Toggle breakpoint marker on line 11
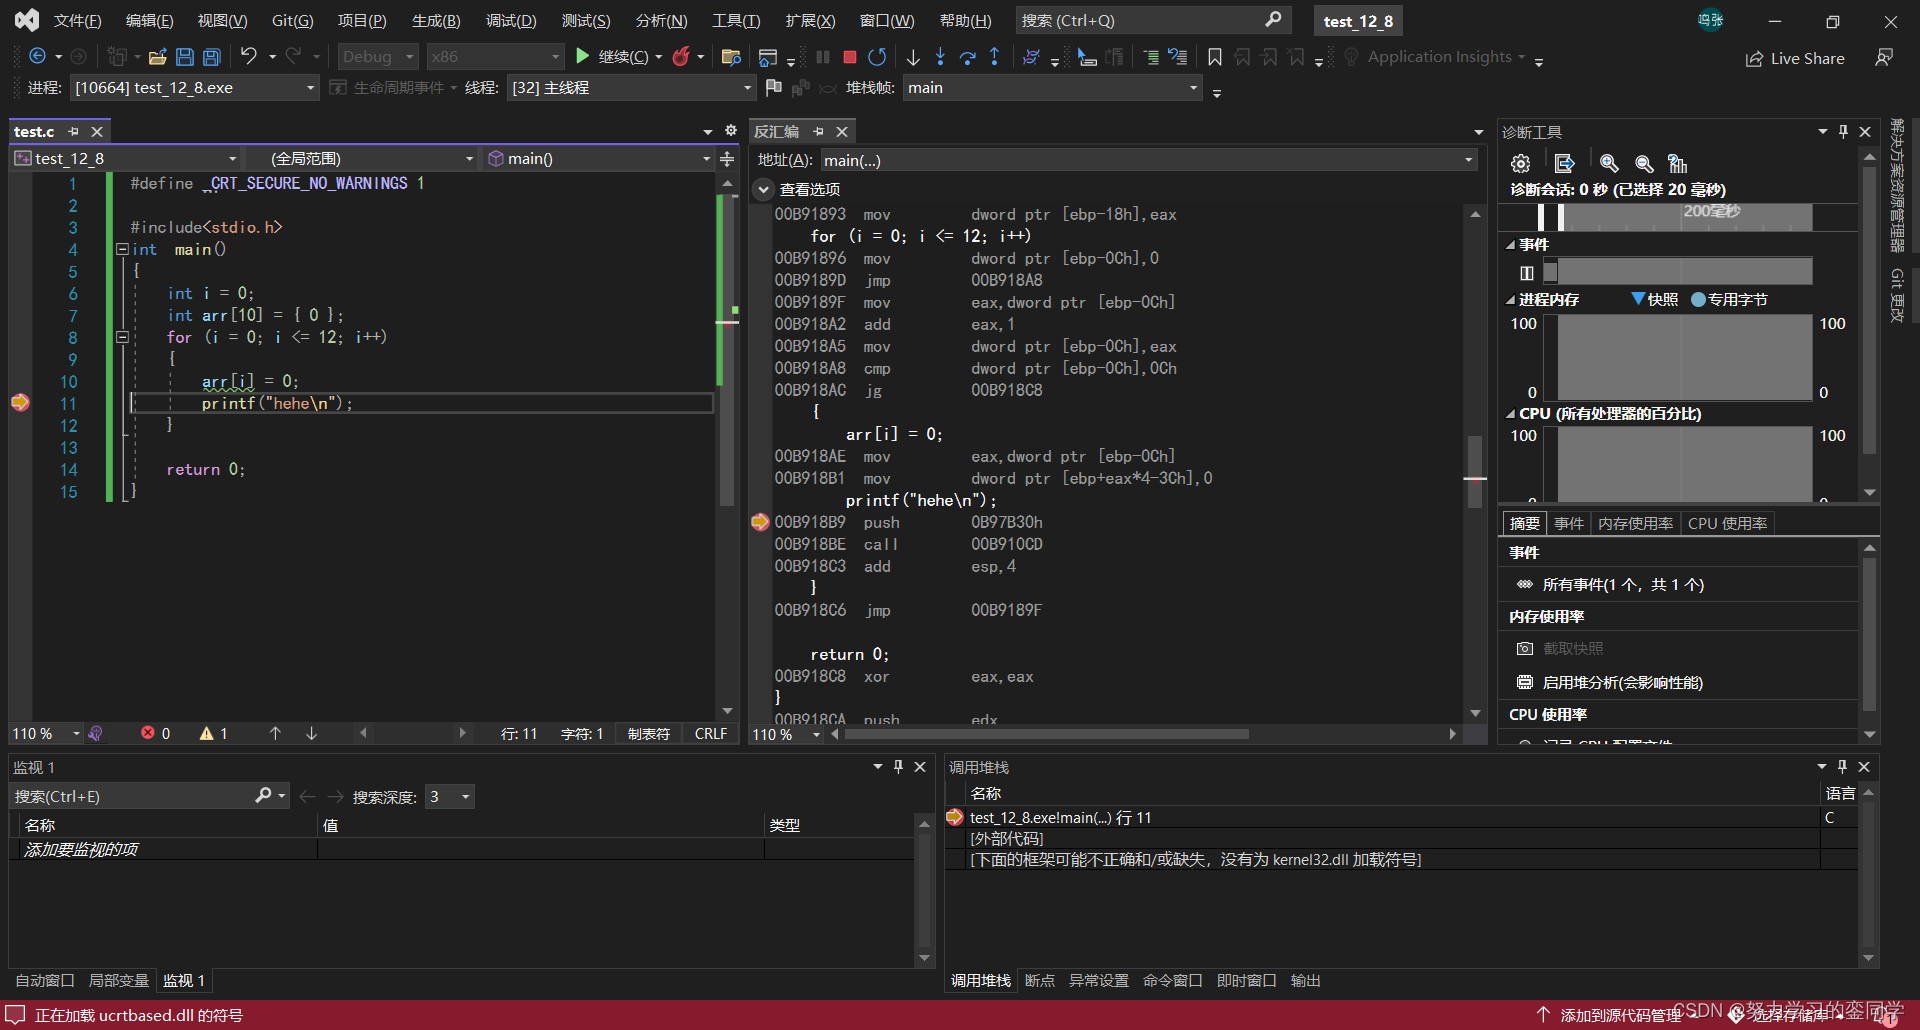 click(x=20, y=403)
